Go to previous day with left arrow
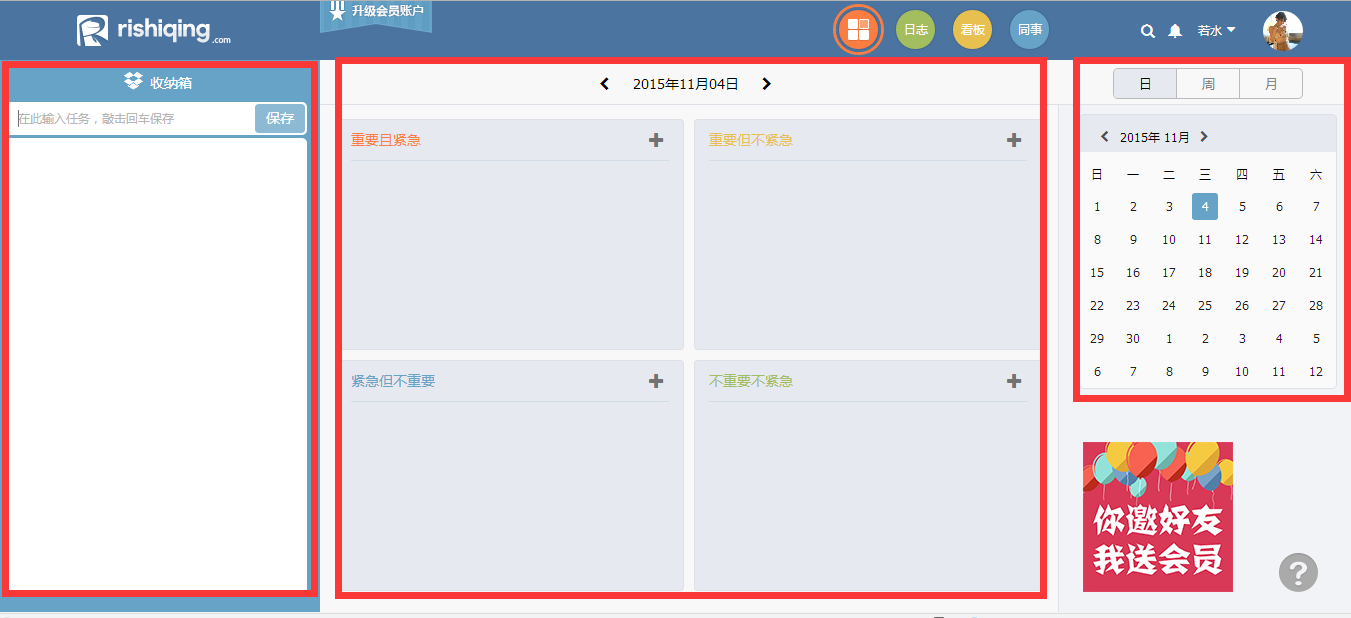The image size is (1351, 618). [603, 84]
